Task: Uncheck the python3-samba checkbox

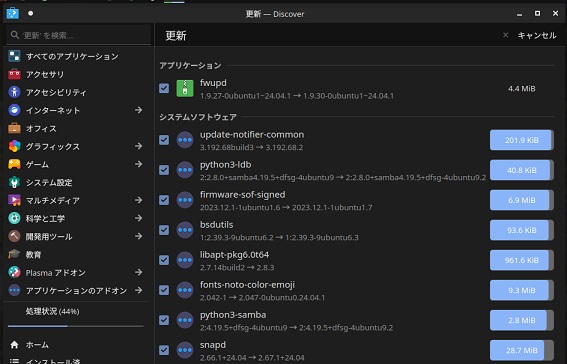Action: click(x=164, y=320)
